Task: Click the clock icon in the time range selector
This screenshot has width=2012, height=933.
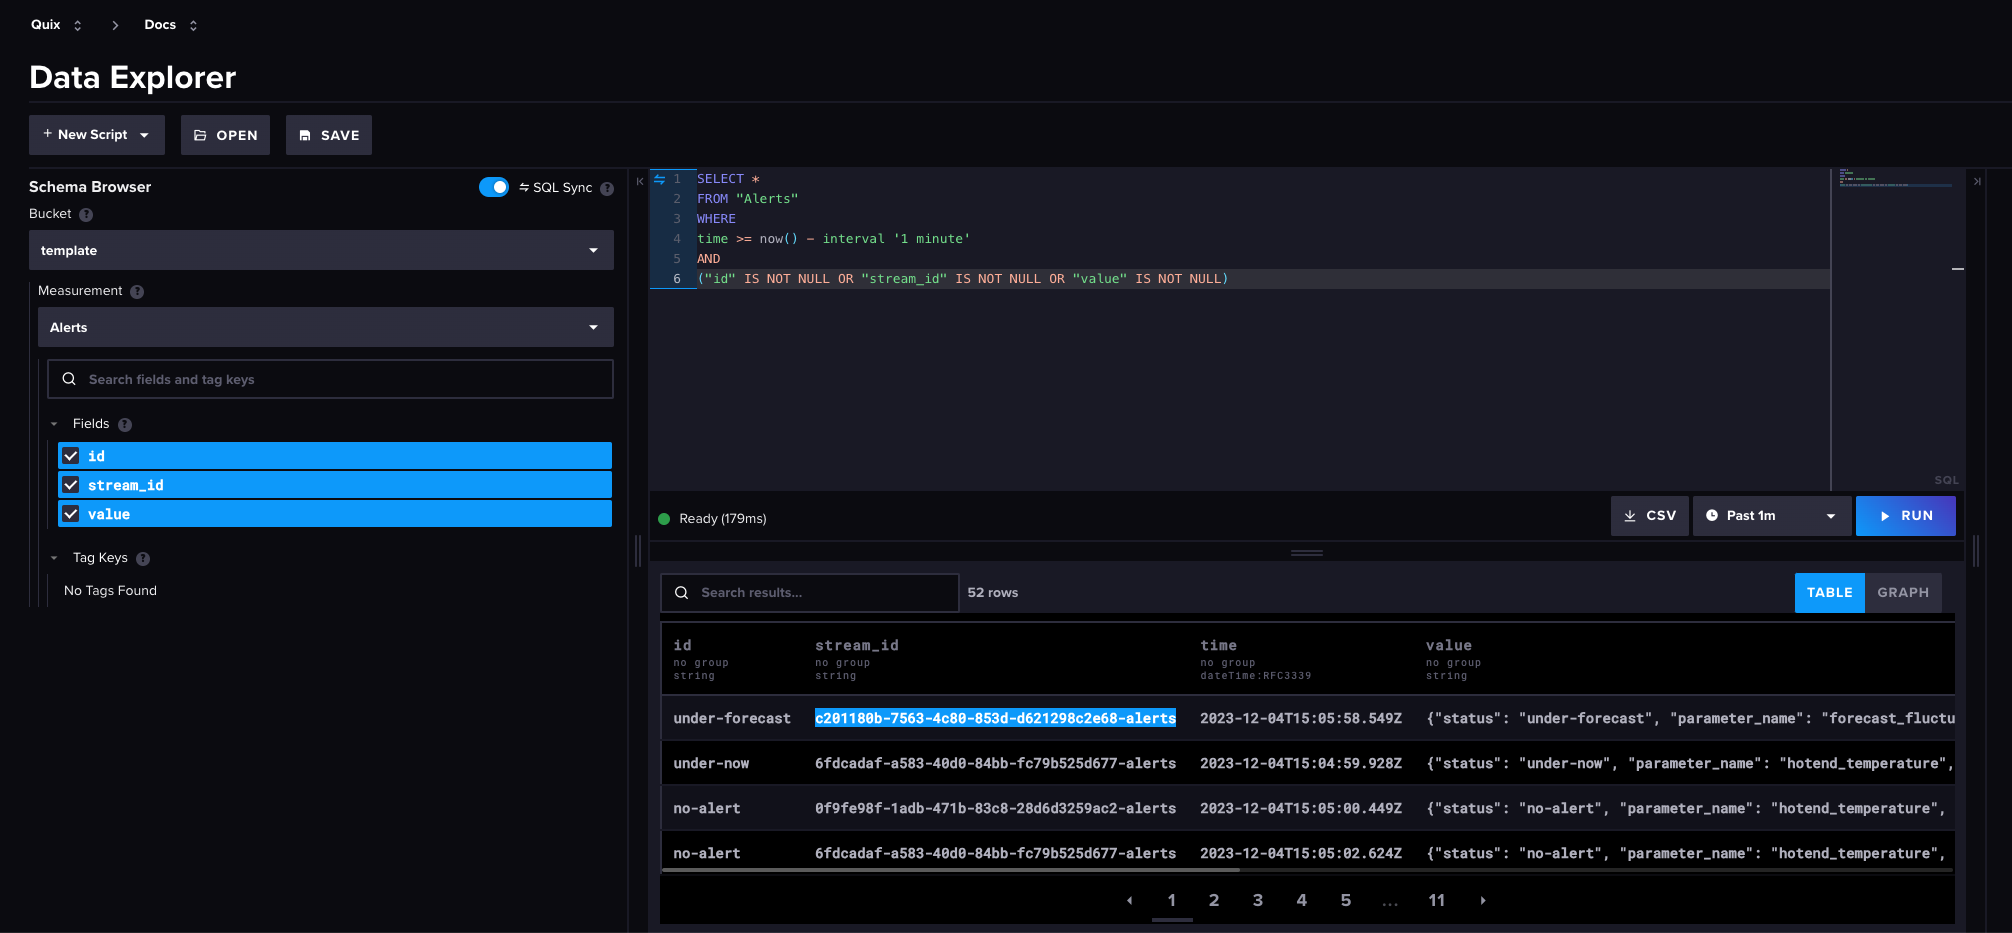Action: coord(1712,515)
